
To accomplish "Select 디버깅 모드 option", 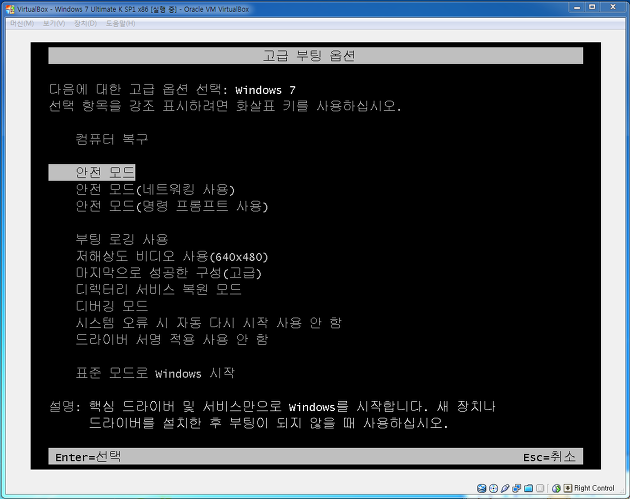I will (112, 307).
